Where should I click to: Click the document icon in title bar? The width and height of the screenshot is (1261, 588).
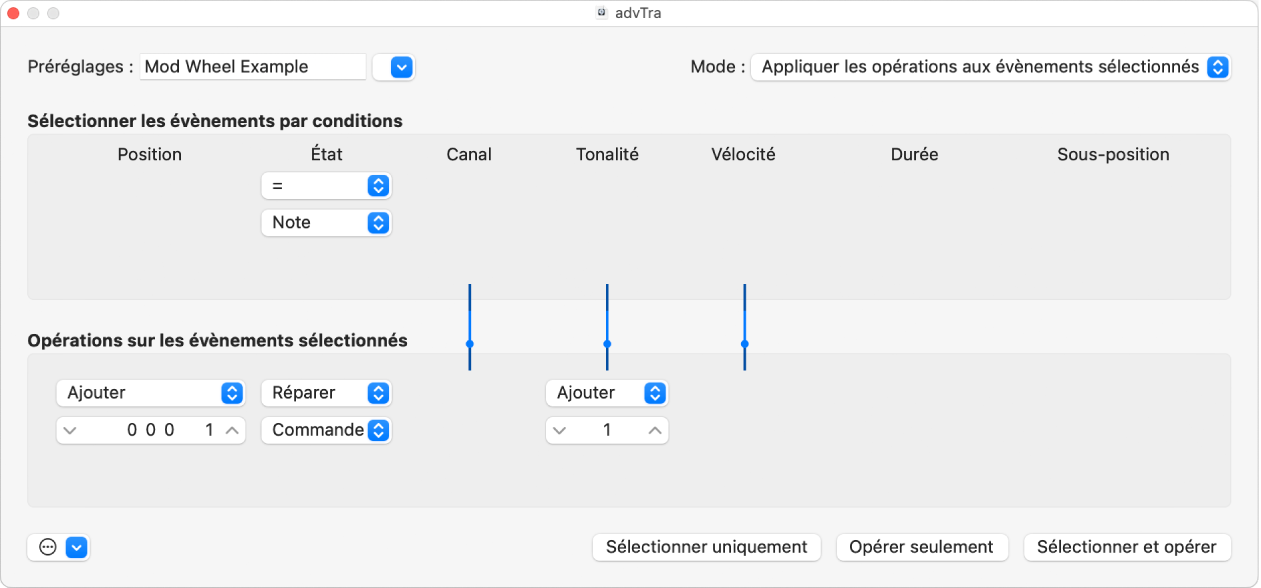tap(602, 13)
